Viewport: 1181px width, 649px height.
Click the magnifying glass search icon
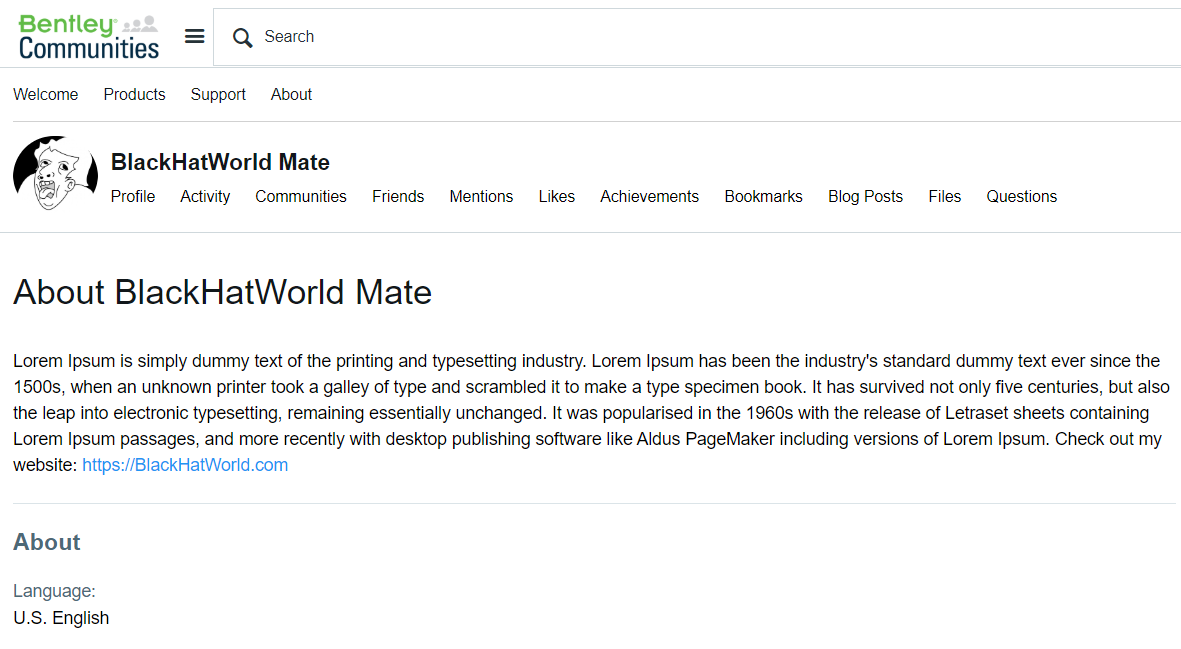[242, 37]
